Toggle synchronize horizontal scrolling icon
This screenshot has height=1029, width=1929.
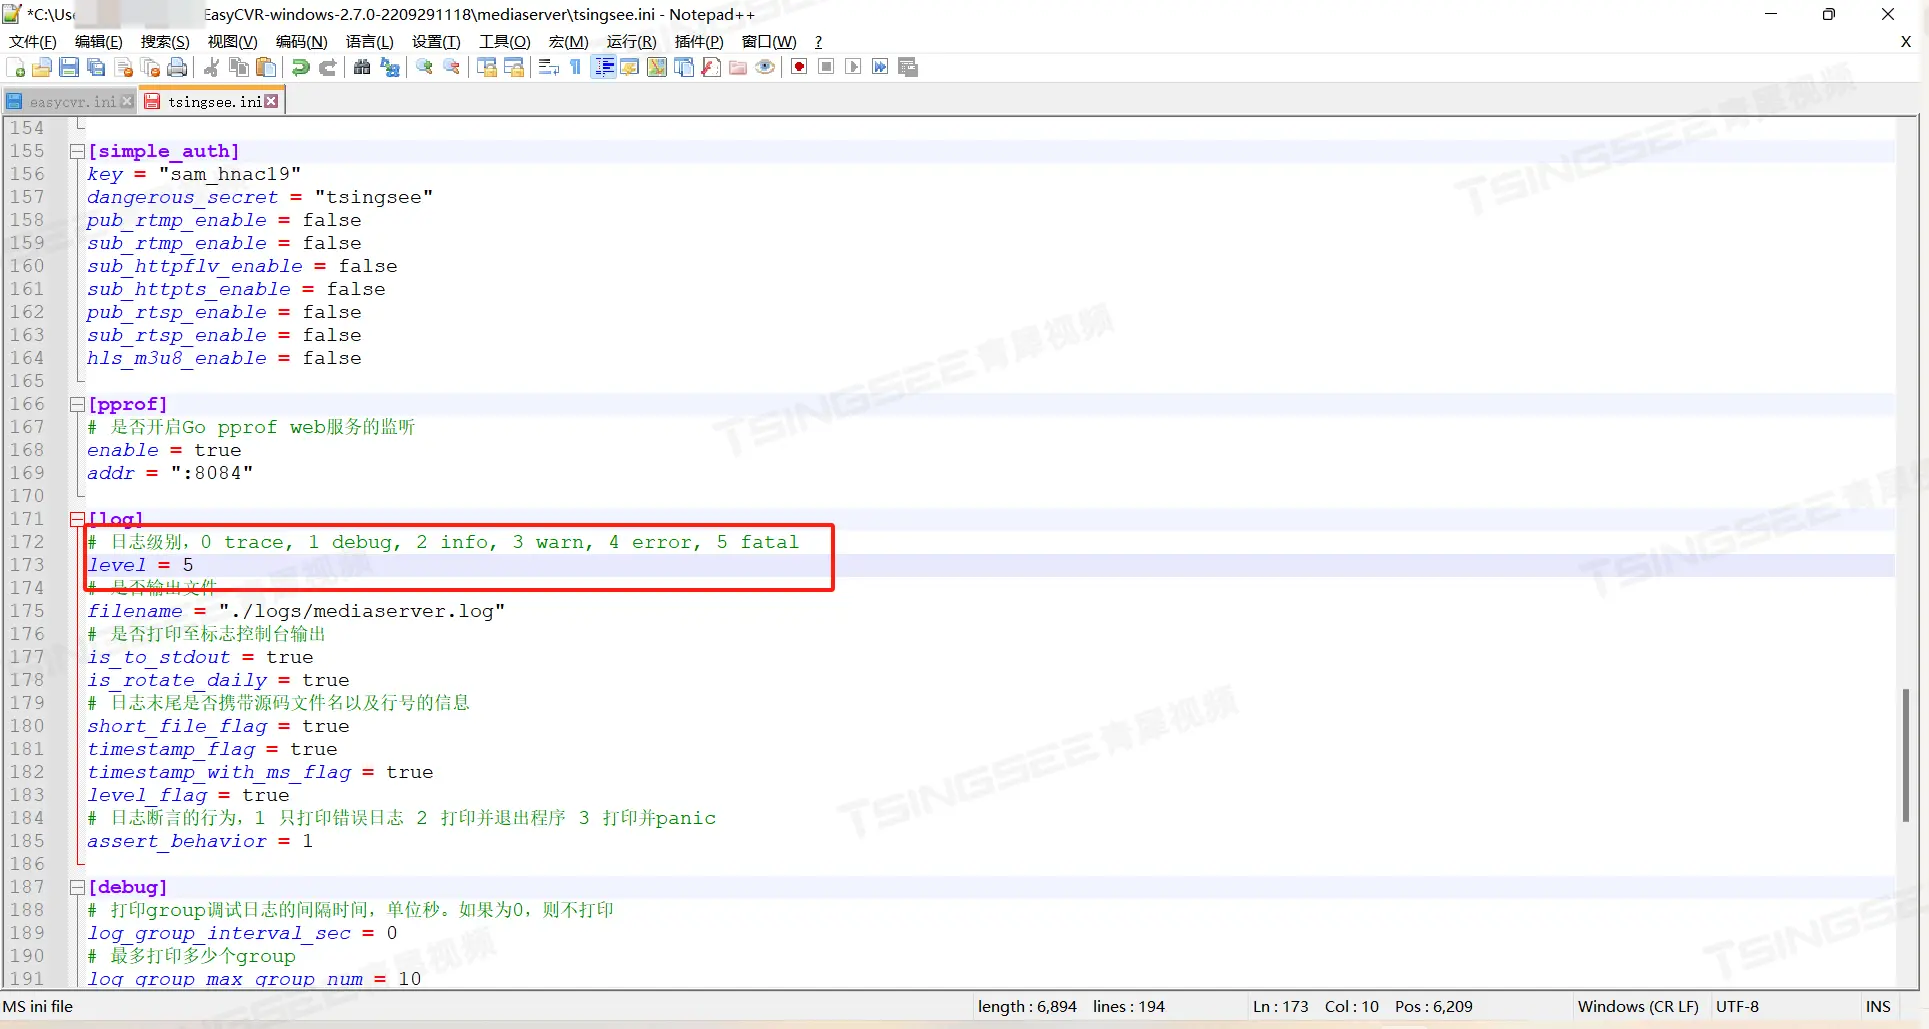(x=514, y=67)
